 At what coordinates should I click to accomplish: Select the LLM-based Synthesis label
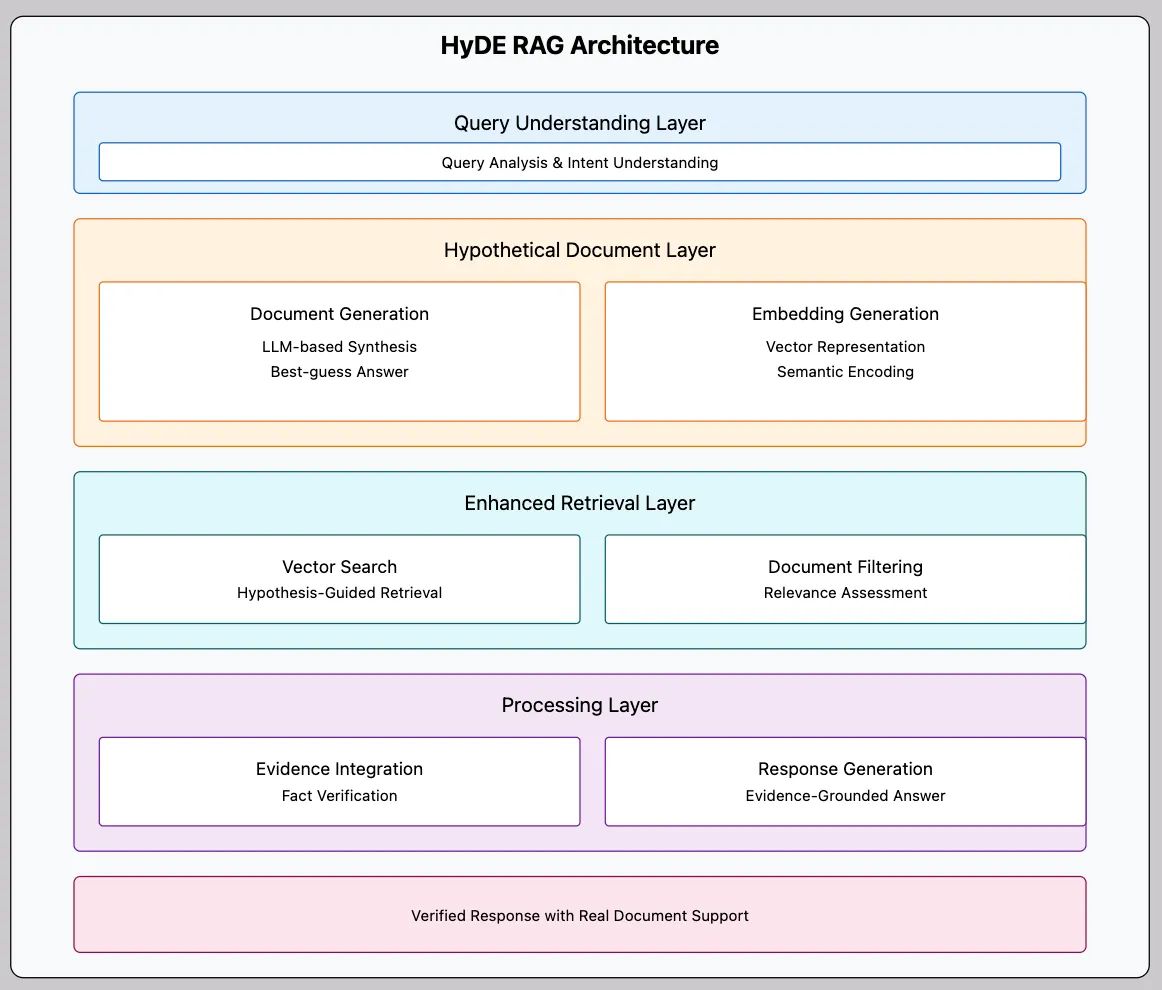pyautogui.click(x=339, y=347)
